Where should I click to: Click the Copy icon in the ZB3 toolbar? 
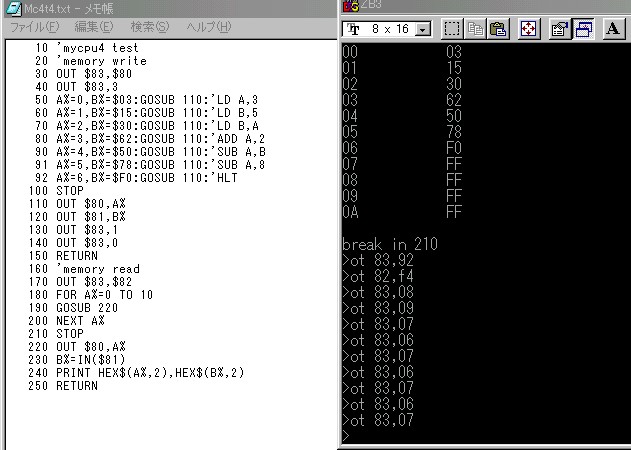475,29
